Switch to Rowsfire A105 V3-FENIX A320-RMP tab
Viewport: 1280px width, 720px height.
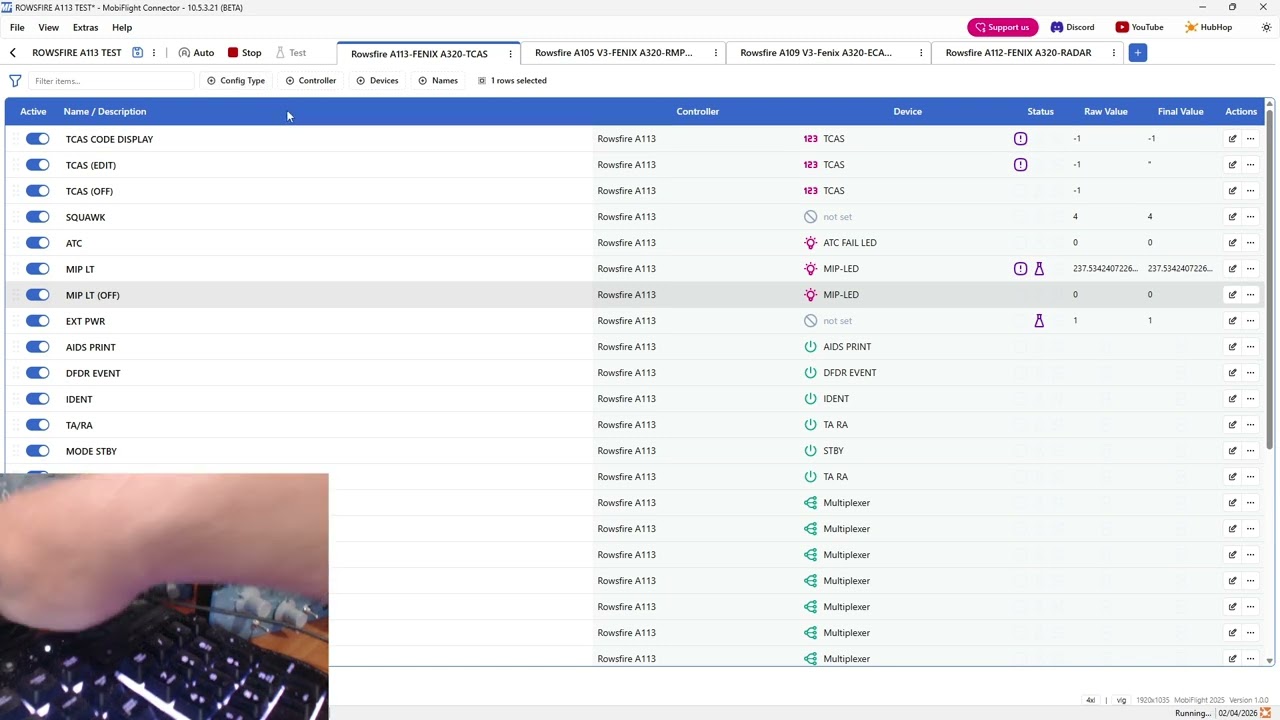(613, 53)
